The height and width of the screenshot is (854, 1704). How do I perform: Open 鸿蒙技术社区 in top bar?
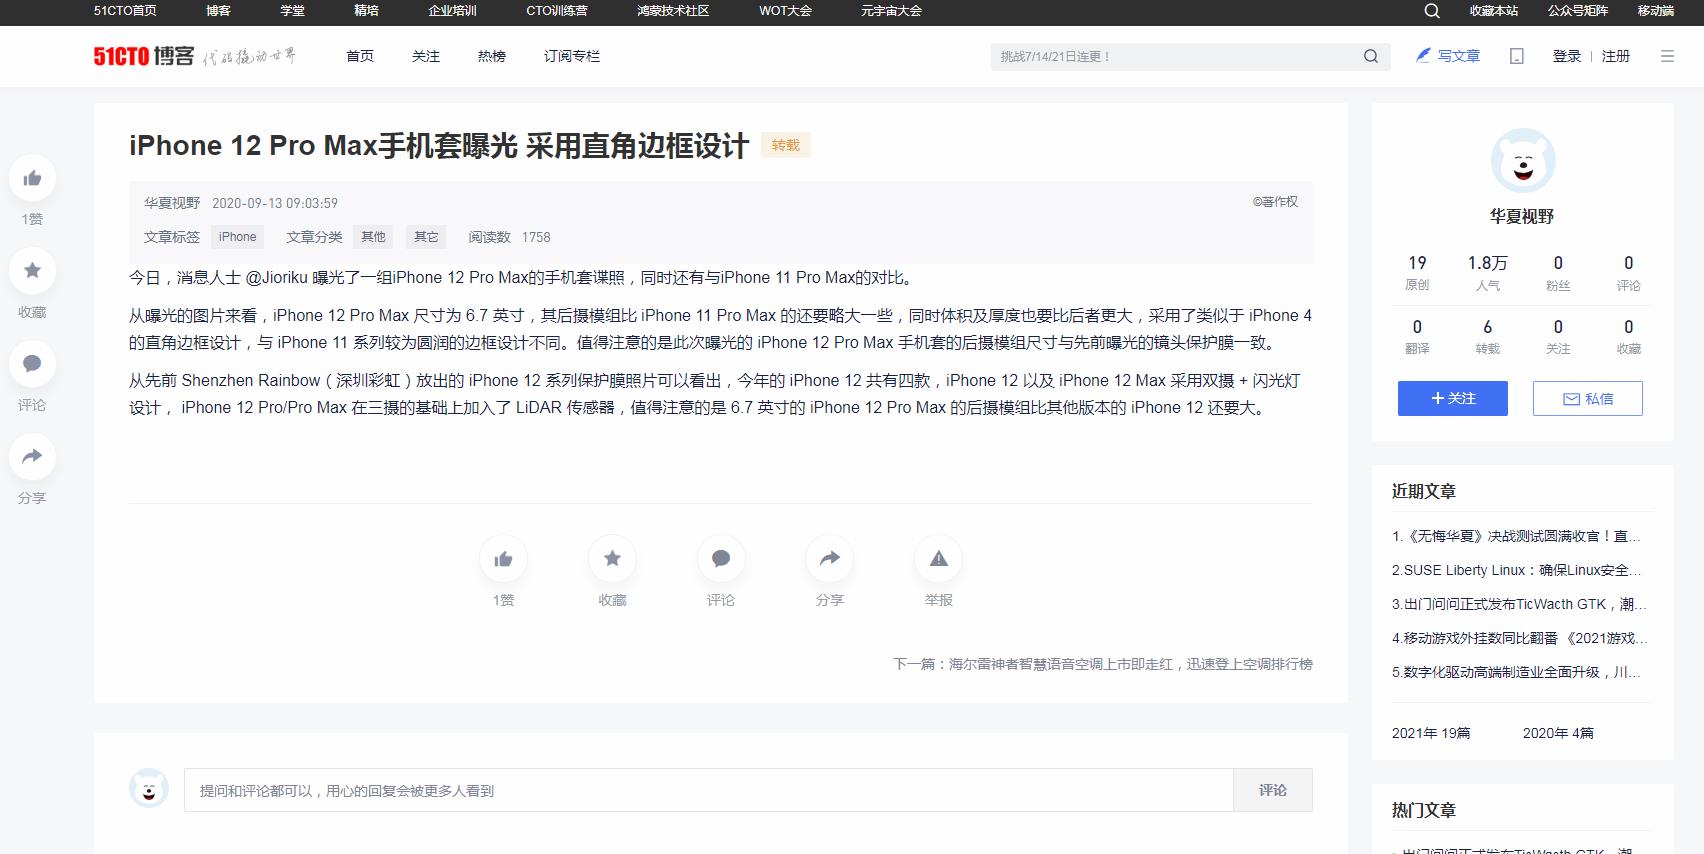[673, 11]
